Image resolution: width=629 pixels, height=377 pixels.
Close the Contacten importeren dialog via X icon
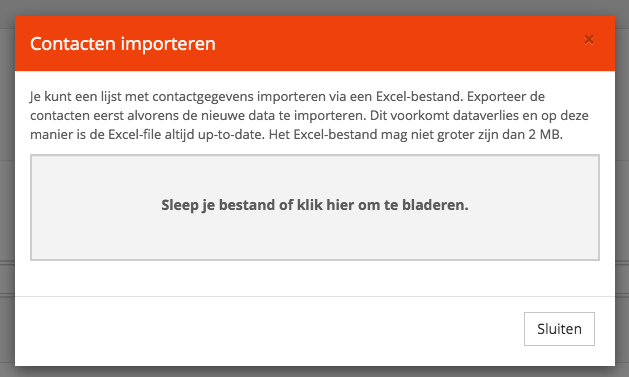click(x=588, y=40)
